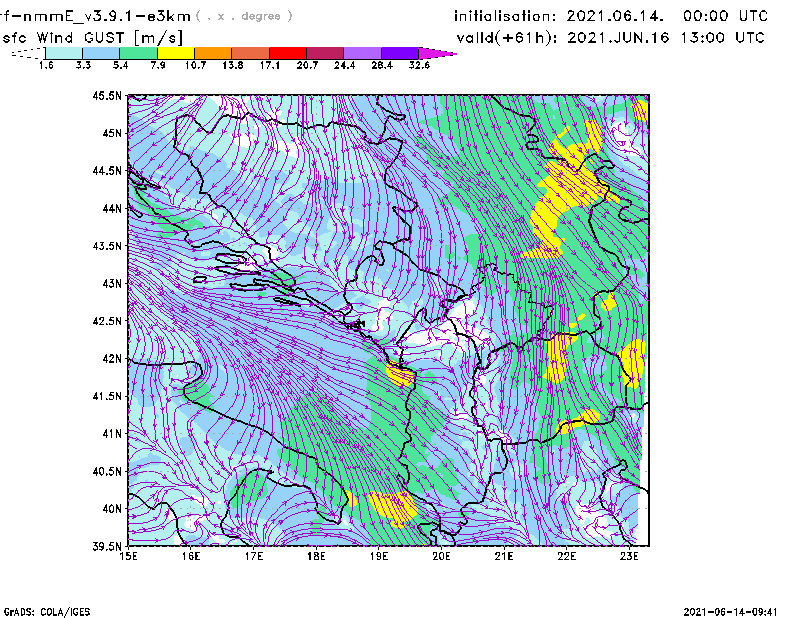Click the 16E longitude label
This screenshot has width=800, height=618.
(191, 556)
